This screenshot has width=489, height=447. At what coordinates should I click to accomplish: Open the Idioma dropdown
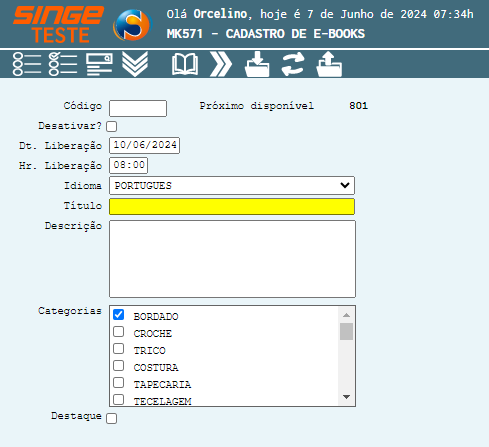[232, 185]
